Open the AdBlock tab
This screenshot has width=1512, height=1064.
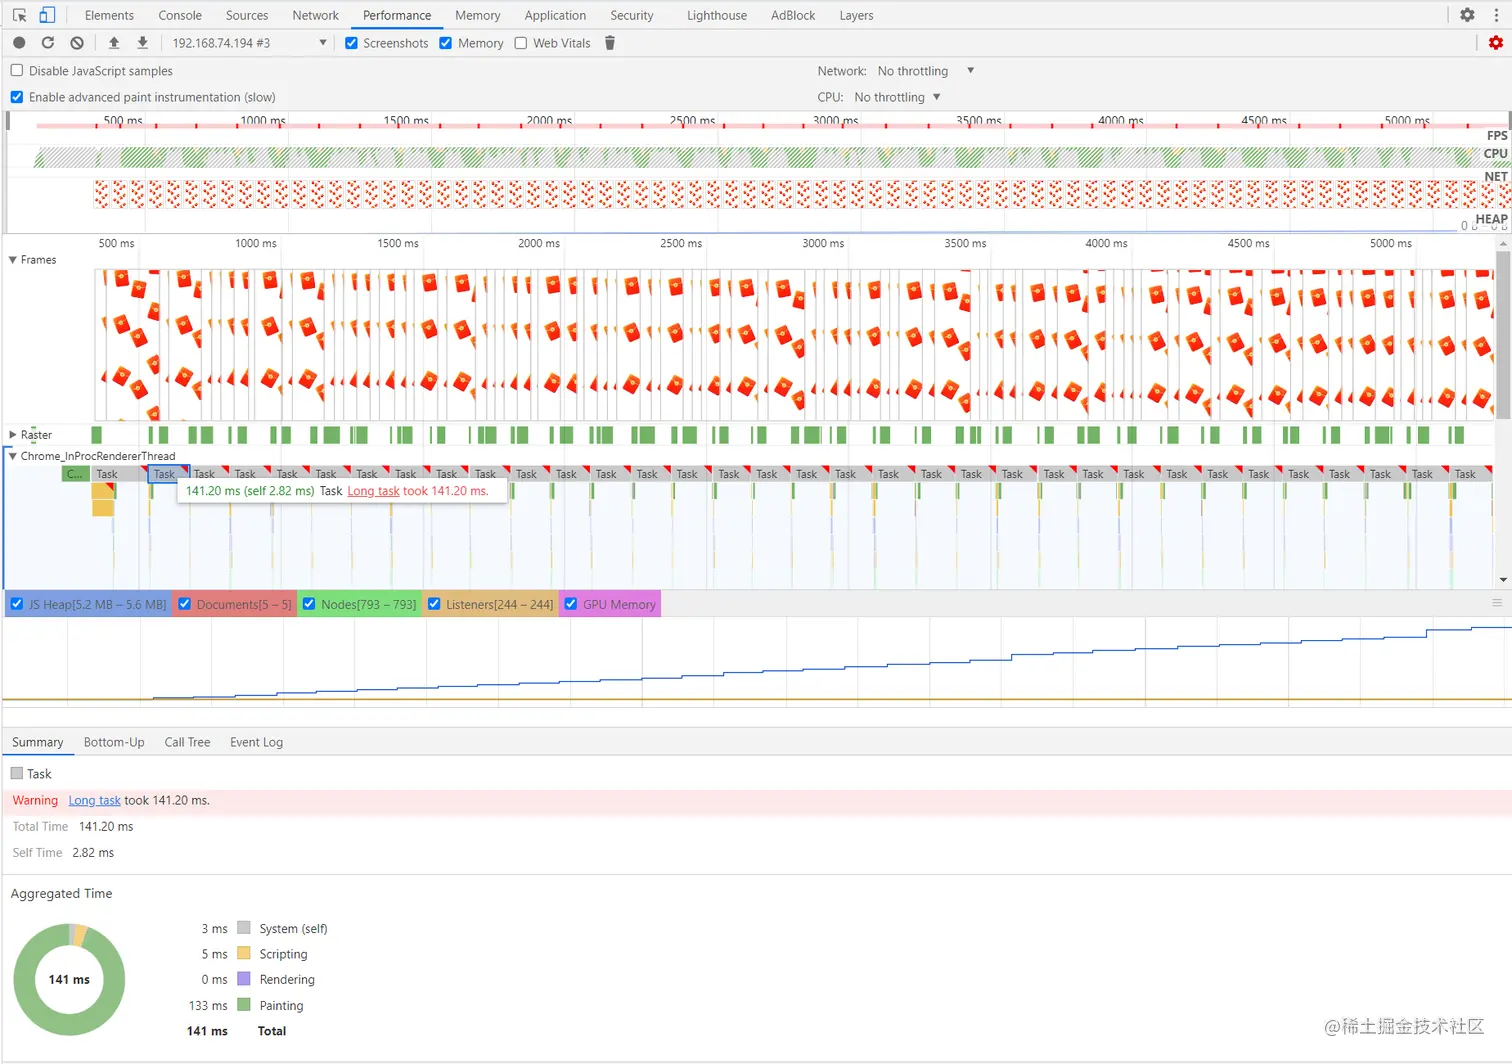793,15
